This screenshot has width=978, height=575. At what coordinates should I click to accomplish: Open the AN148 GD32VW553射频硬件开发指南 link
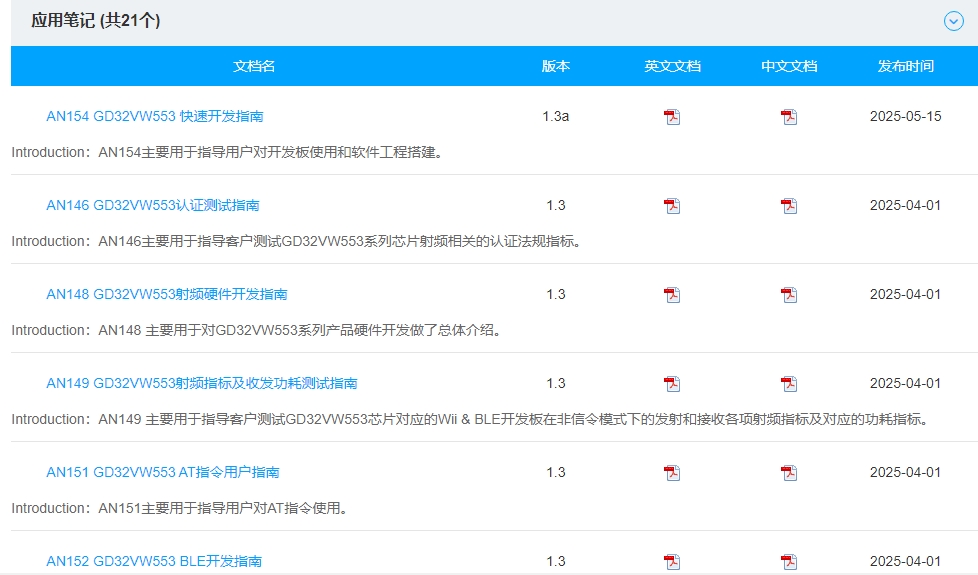(167, 294)
